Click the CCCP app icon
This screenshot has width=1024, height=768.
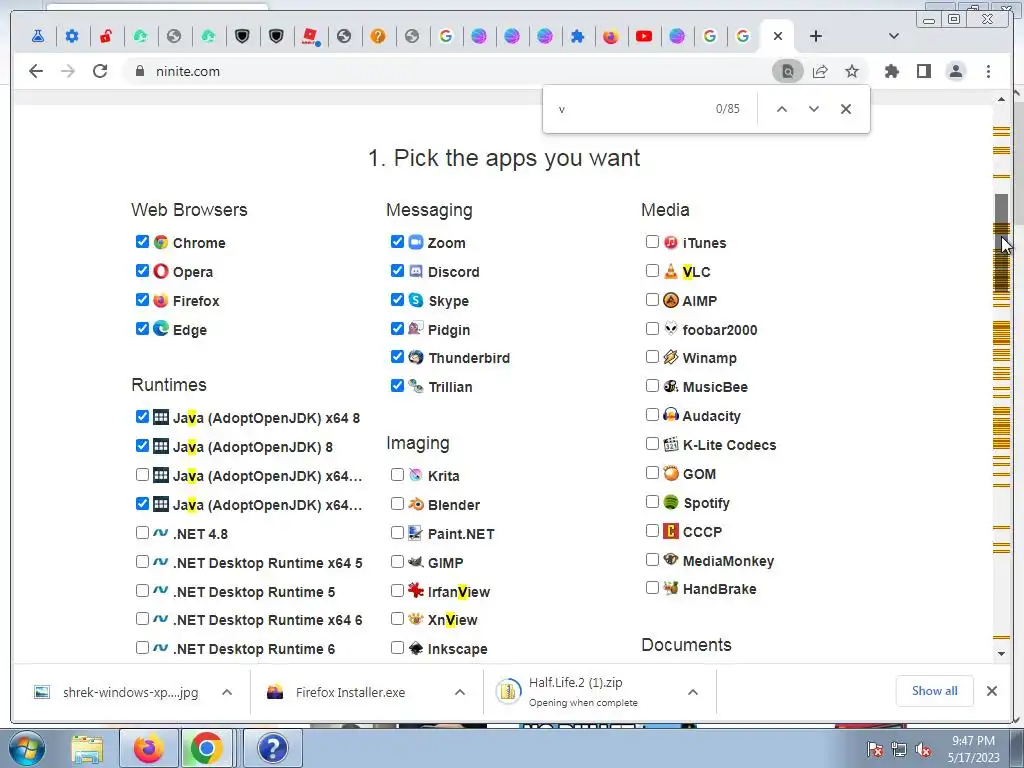coord(671,531)
